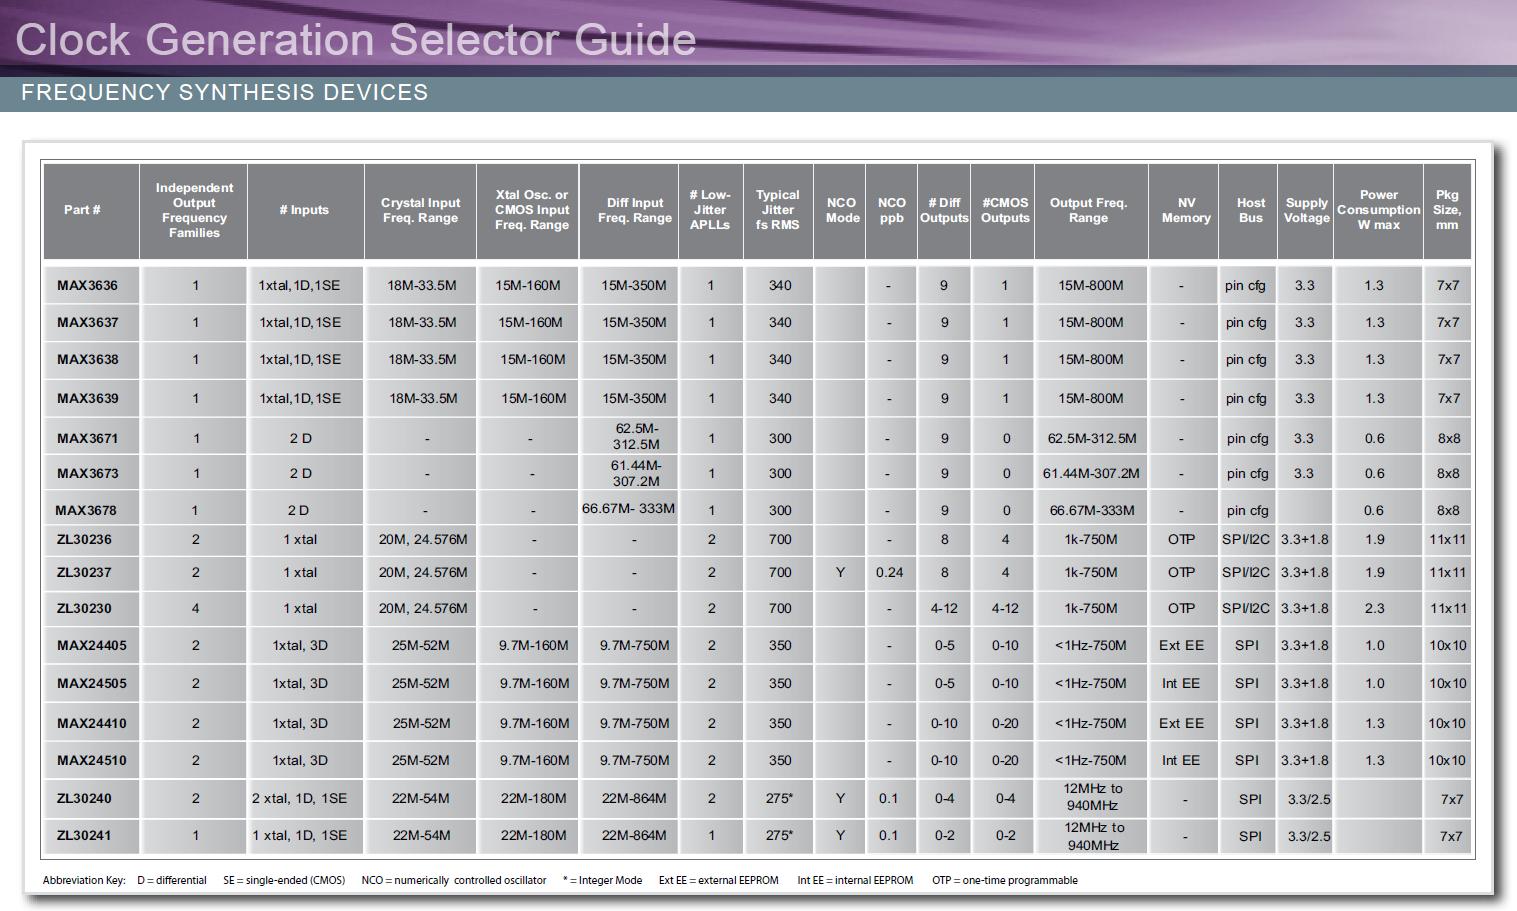Click the MAX3636 part number cell

click(87, 285)
